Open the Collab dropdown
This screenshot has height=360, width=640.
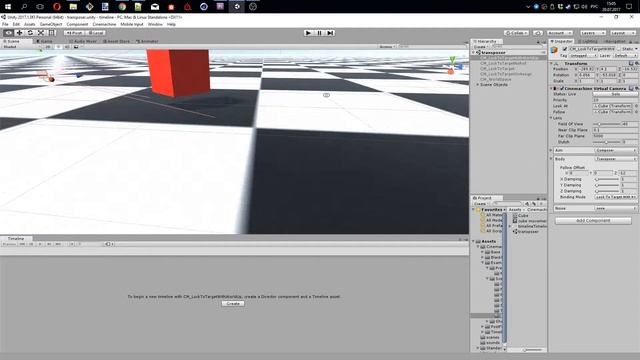point(516,33)
